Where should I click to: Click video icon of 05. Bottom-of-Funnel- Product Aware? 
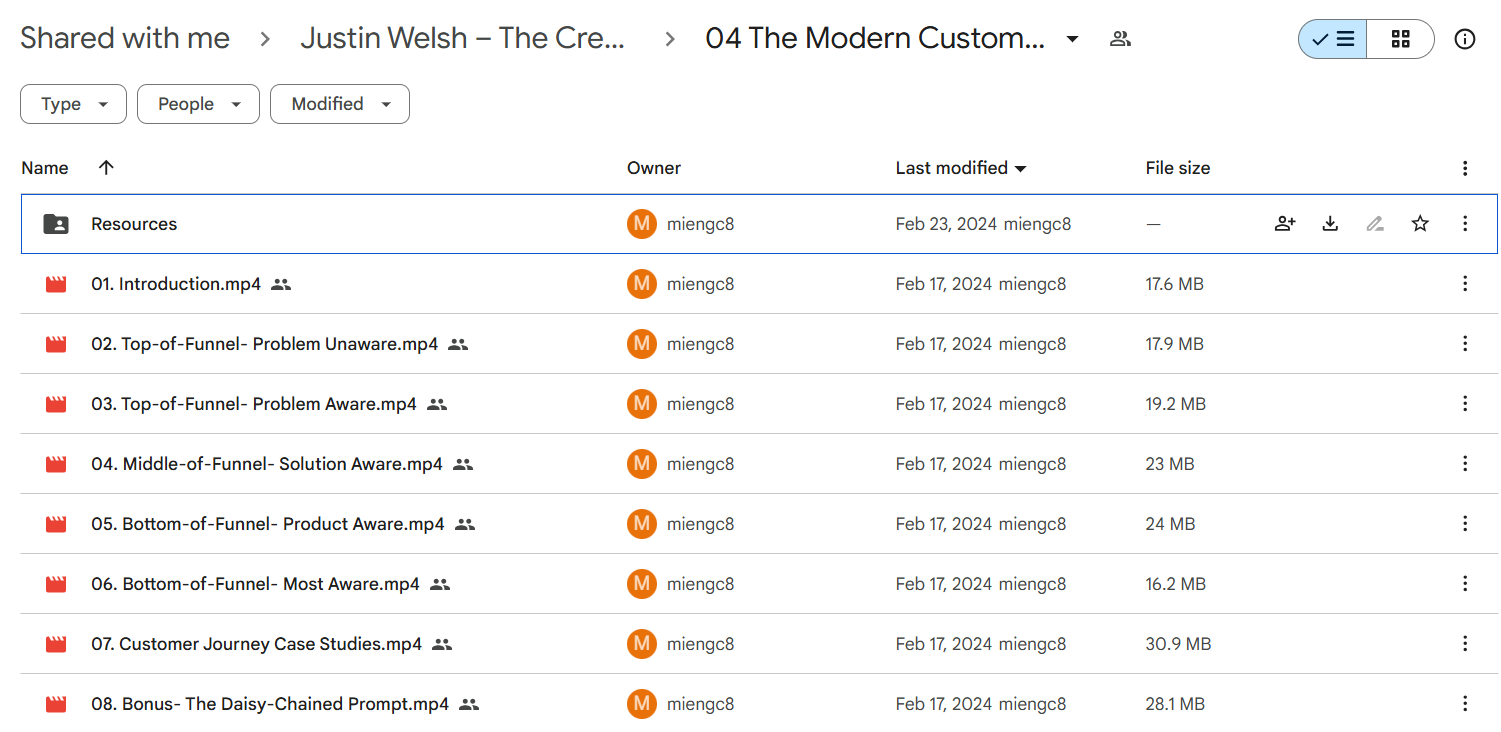pyautogui.click(x=56, y=524)
